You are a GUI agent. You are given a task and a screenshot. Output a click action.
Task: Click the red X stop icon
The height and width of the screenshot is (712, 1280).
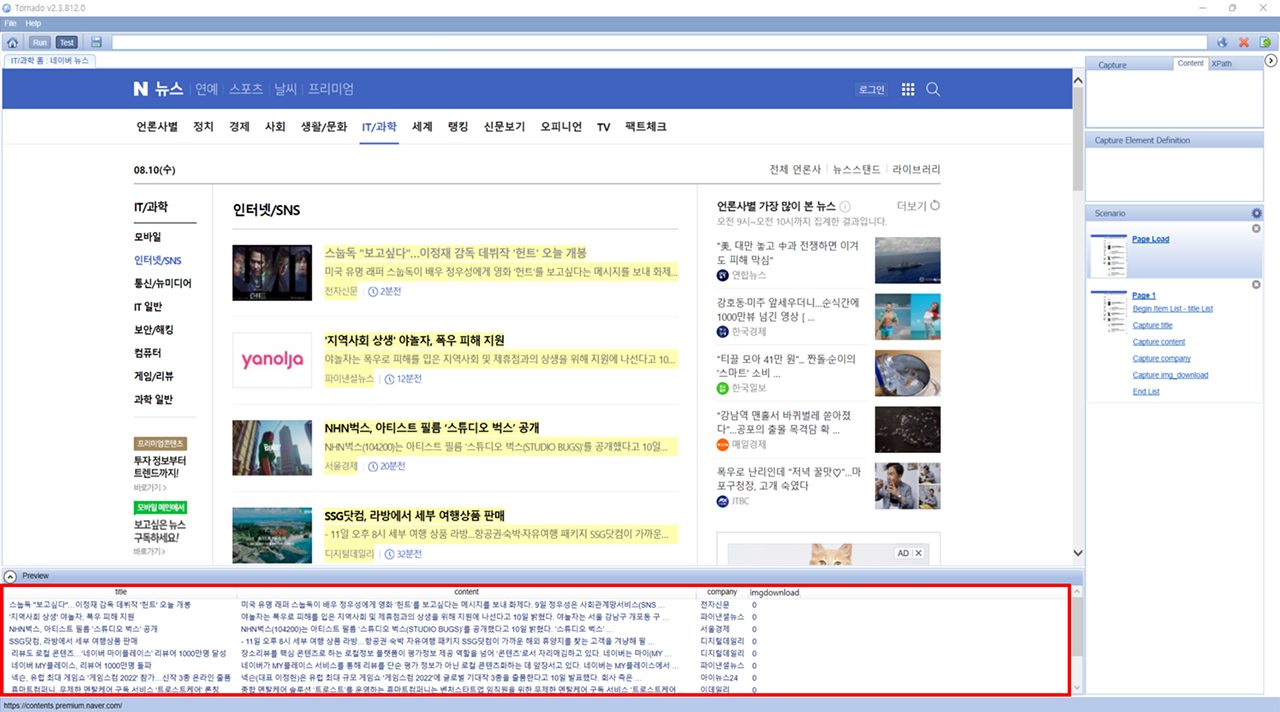(x=1244, y=42)
